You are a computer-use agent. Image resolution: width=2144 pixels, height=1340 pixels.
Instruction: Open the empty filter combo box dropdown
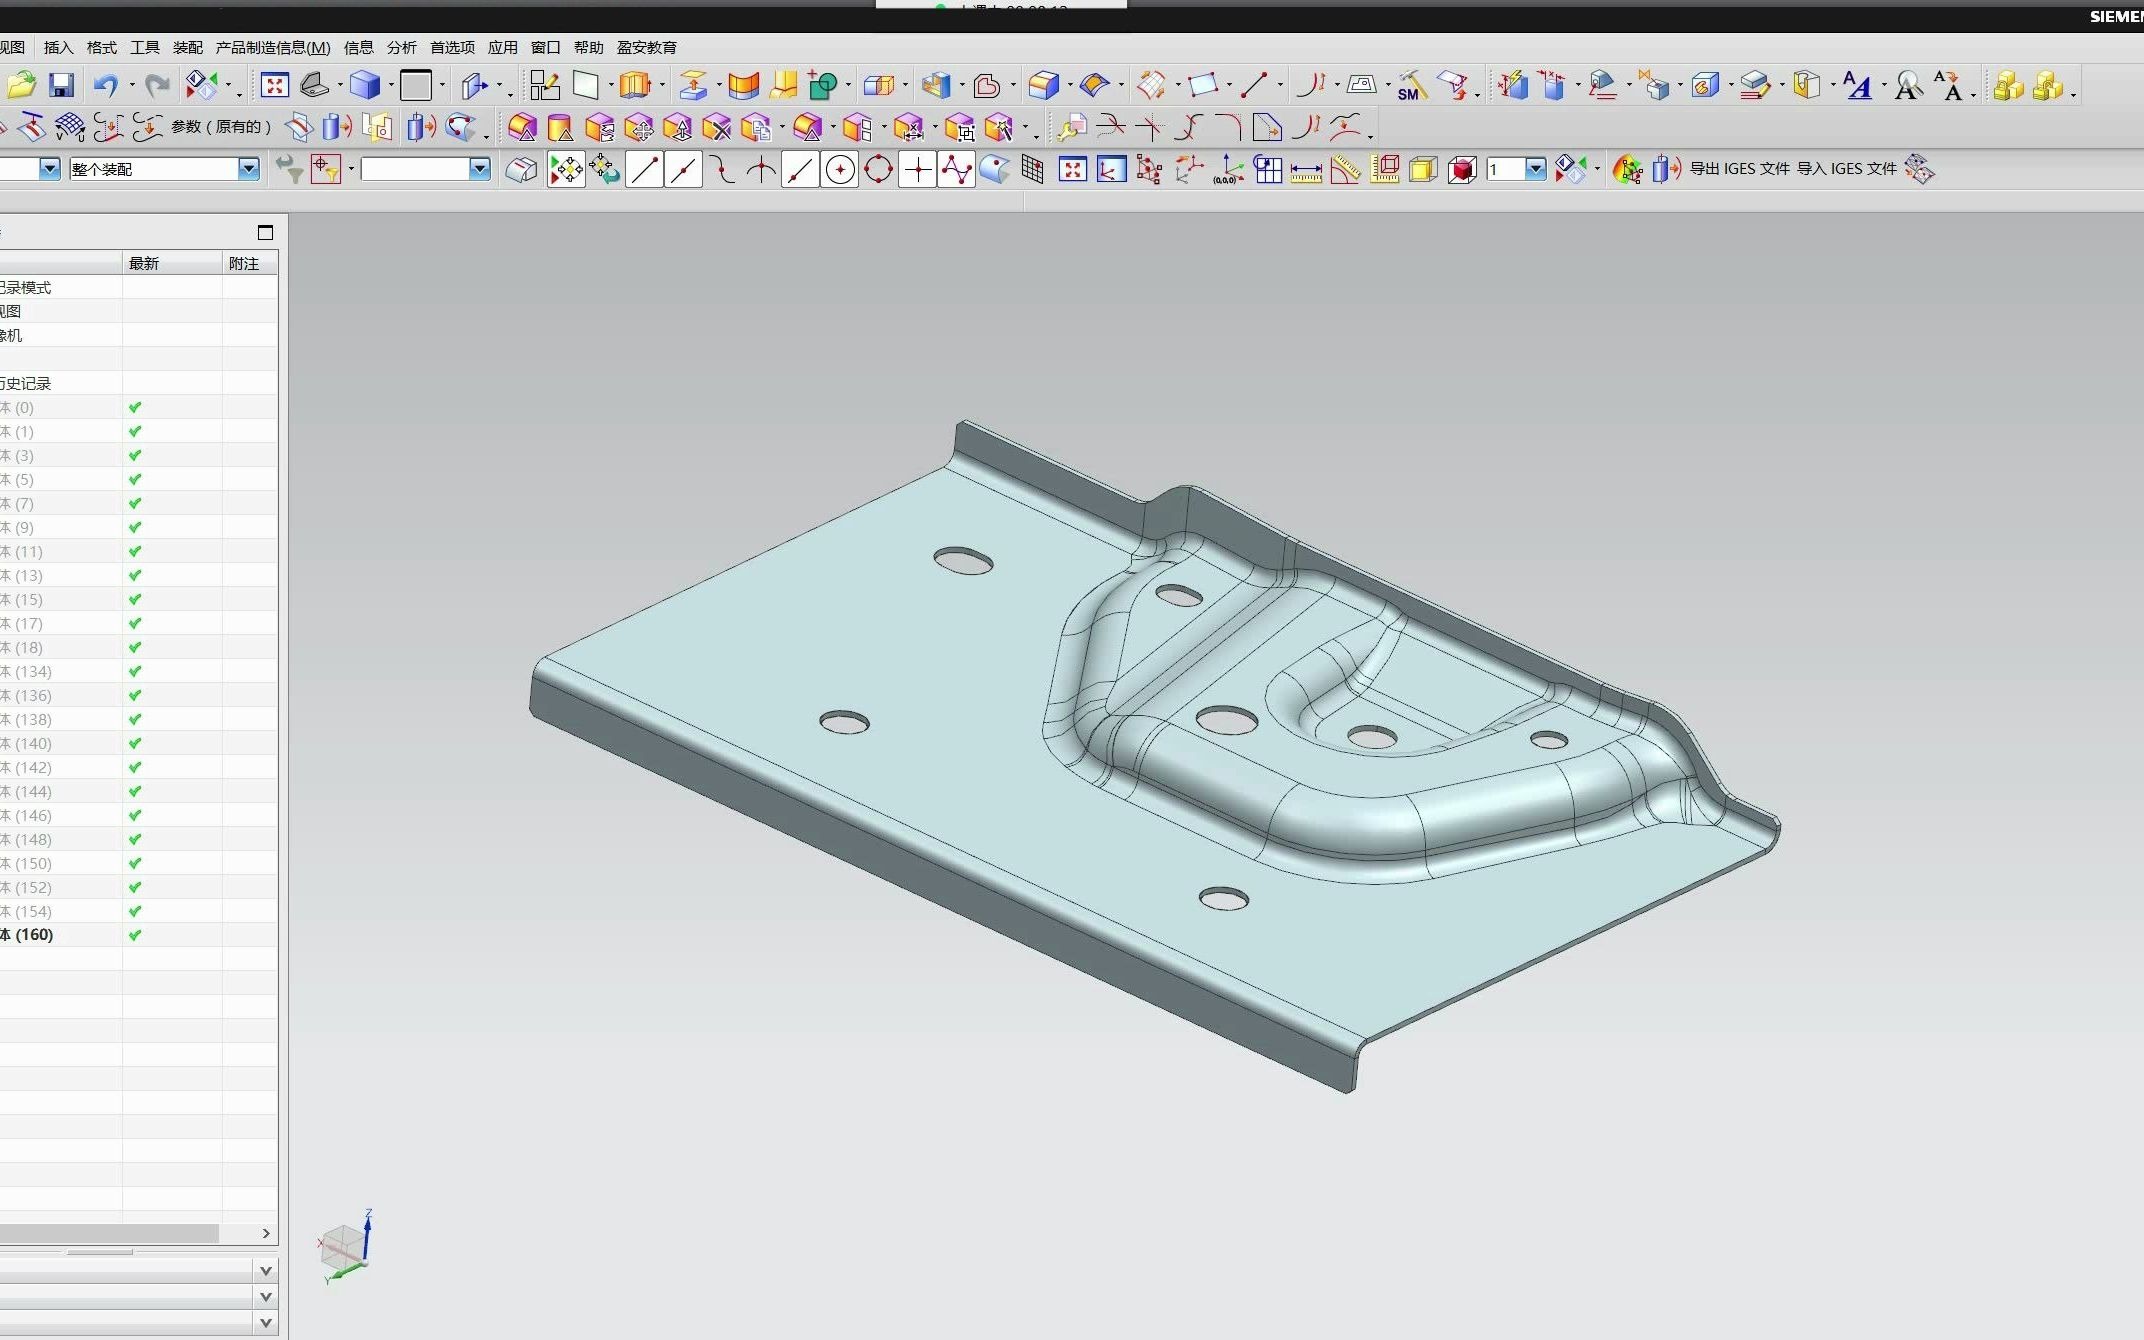pos(480,169)
